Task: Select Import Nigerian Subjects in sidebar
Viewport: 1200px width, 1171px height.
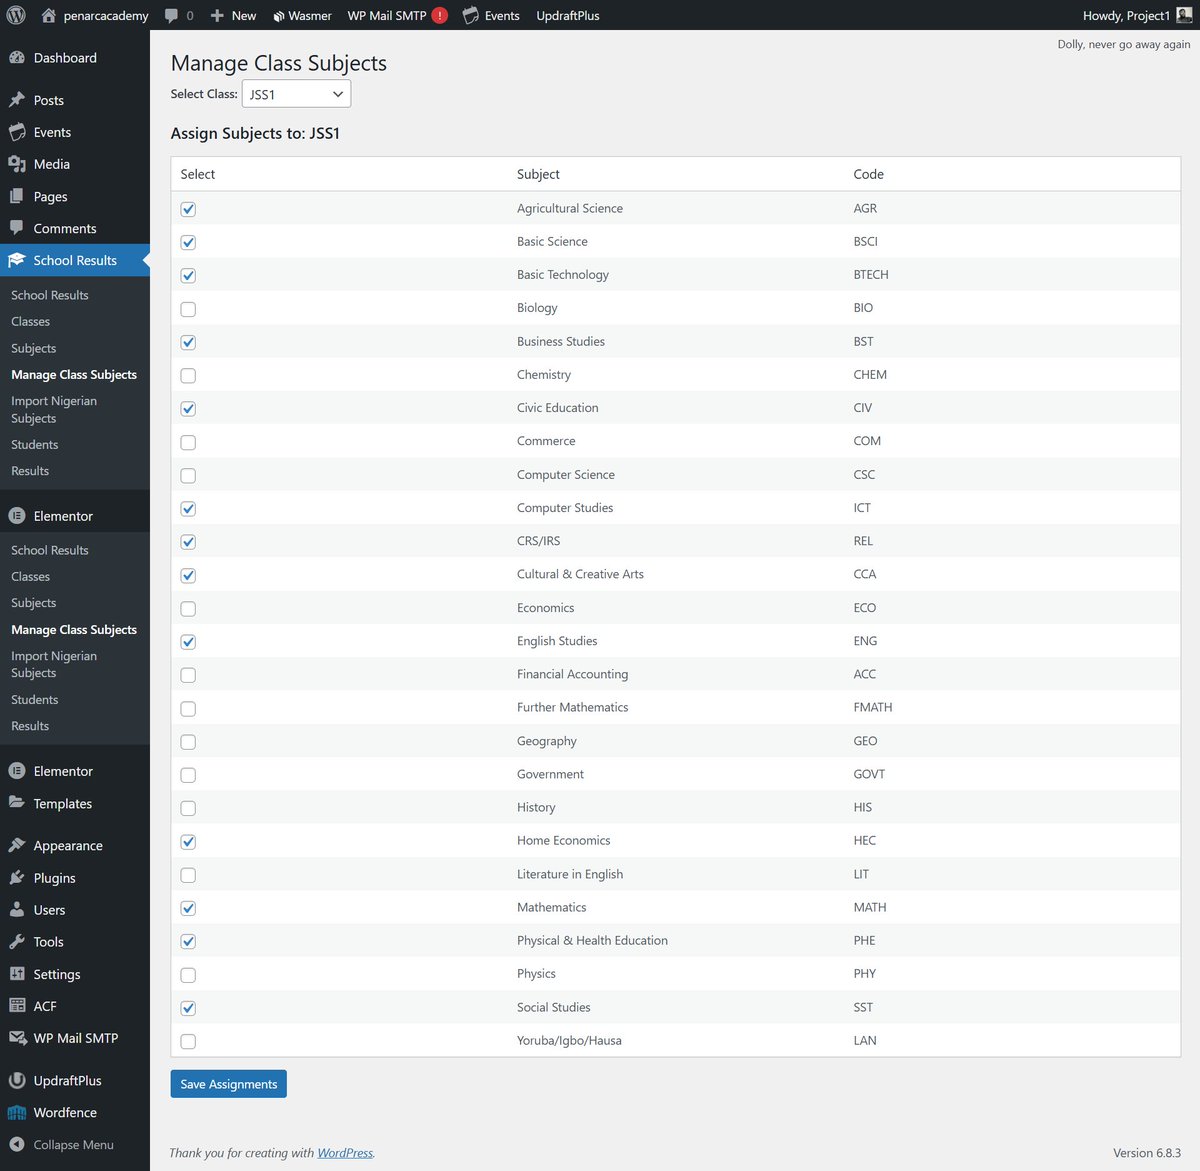Action: 54,409
